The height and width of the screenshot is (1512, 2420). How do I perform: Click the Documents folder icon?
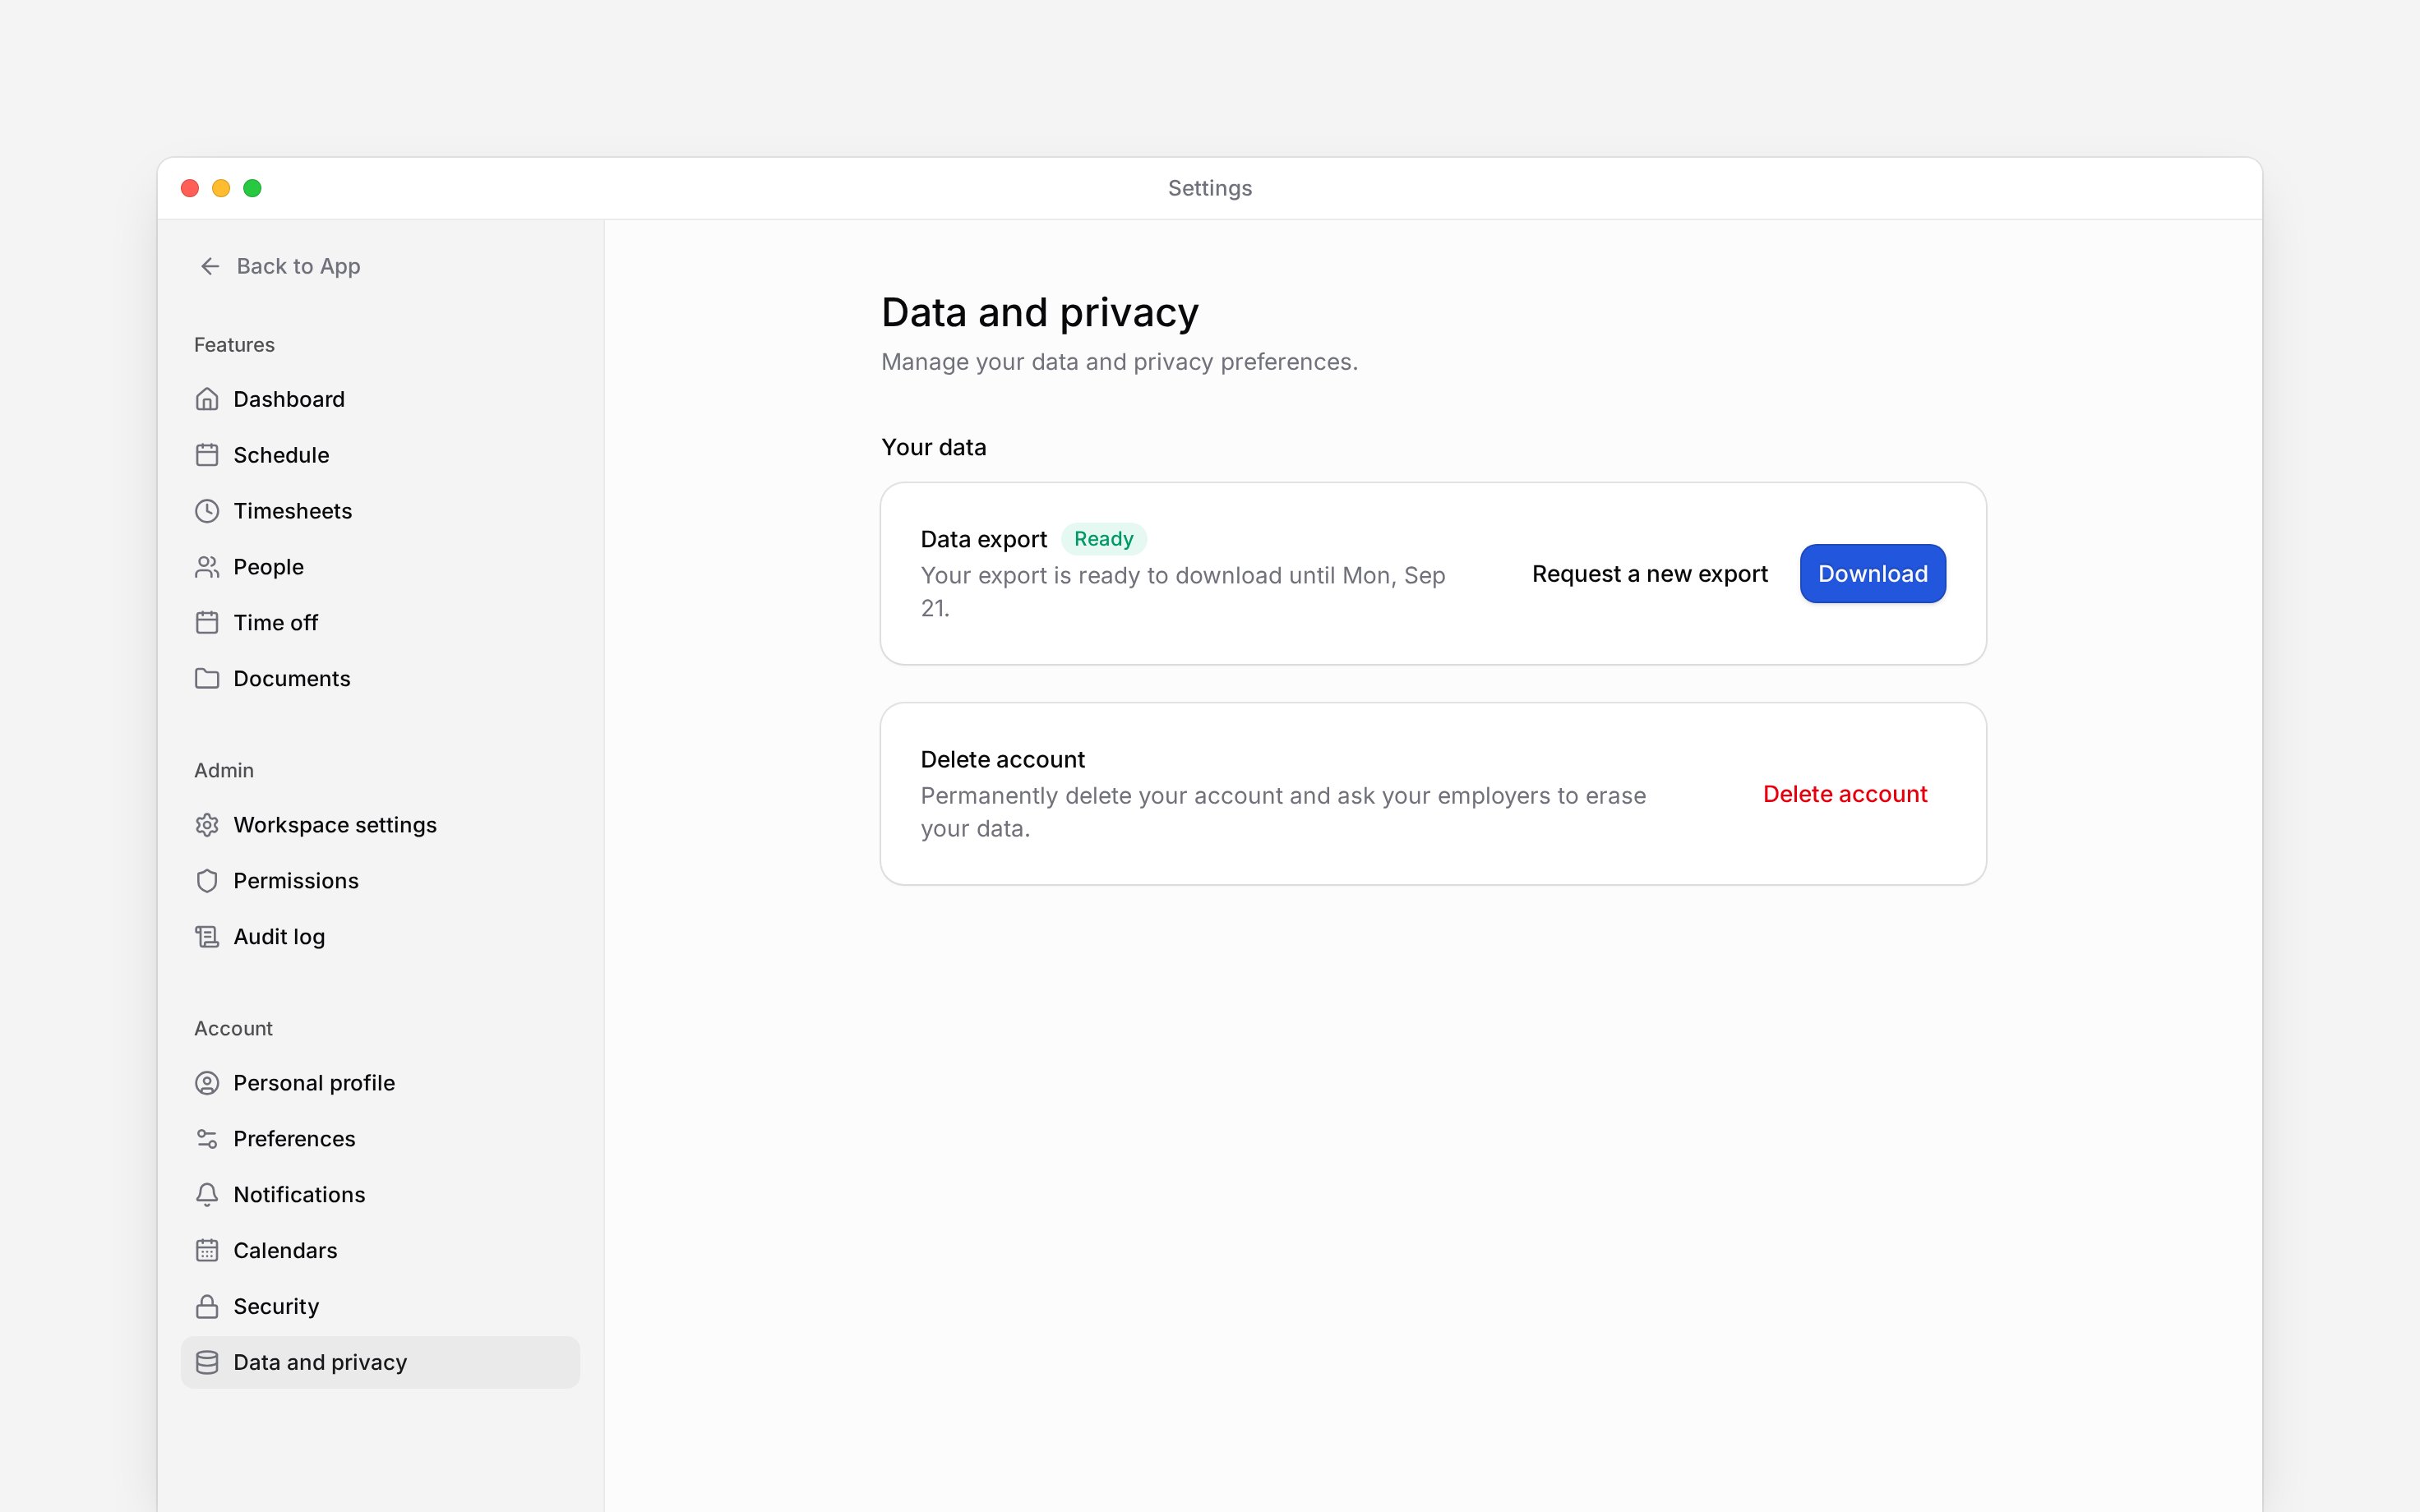[x=207, y=679]
